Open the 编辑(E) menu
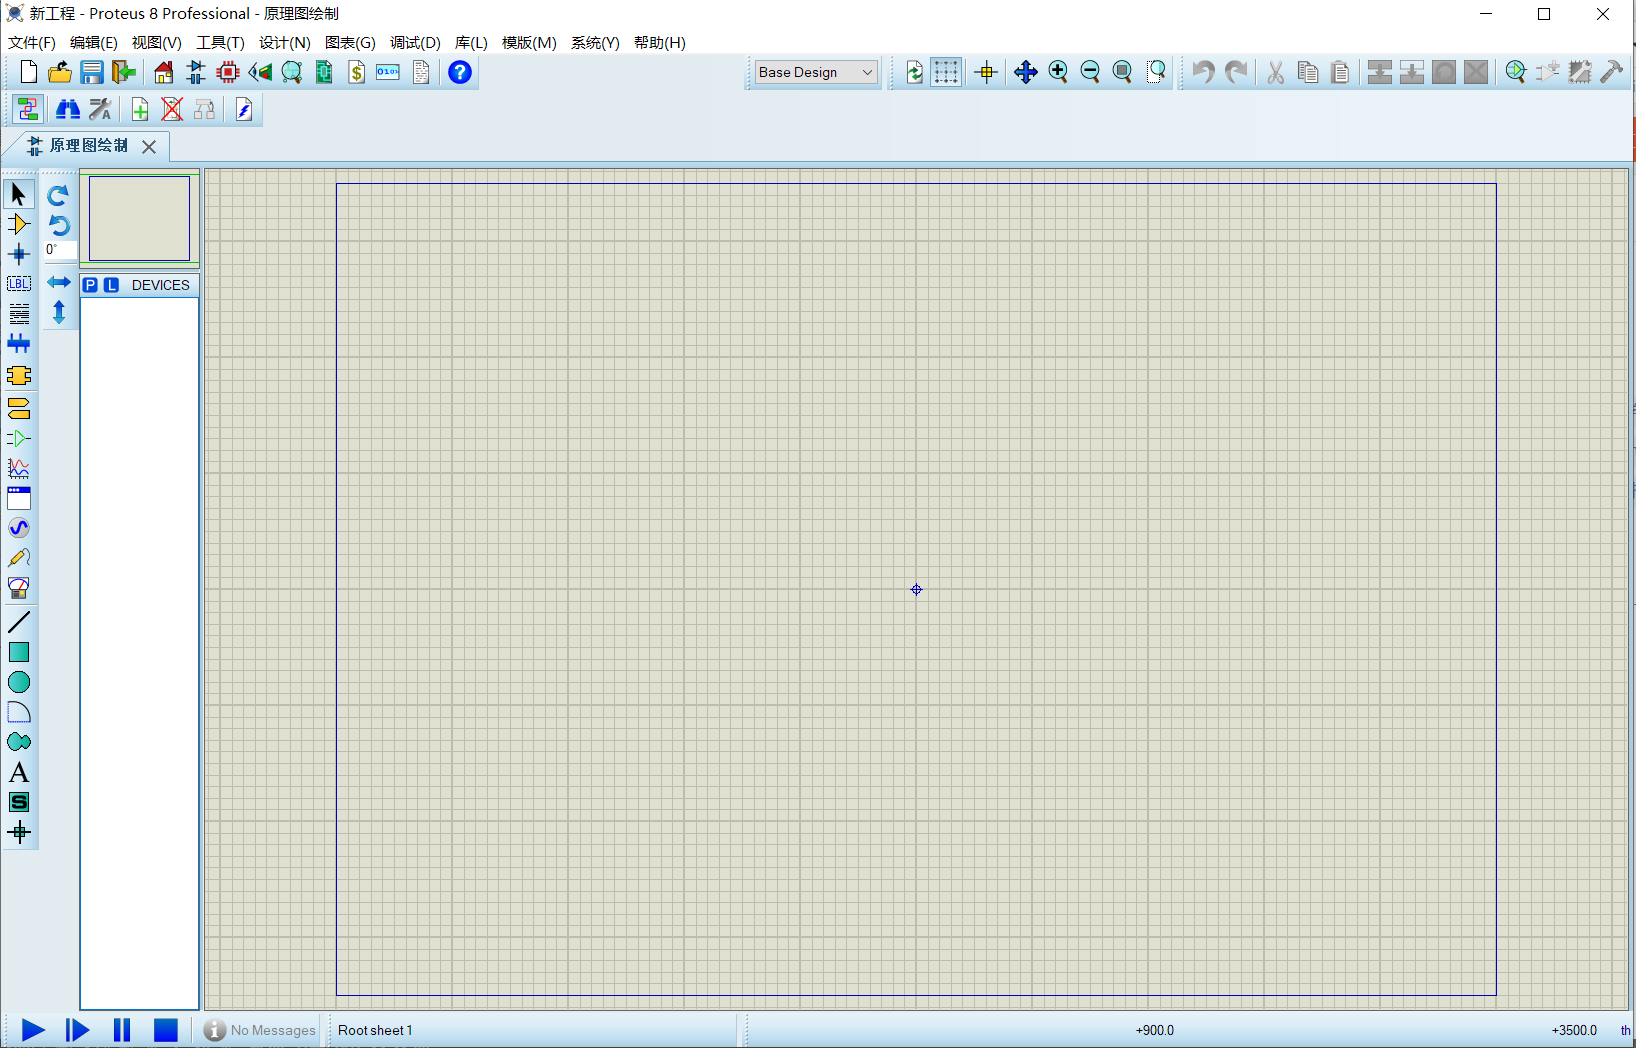1636x1048 pixels. (94, 42)
